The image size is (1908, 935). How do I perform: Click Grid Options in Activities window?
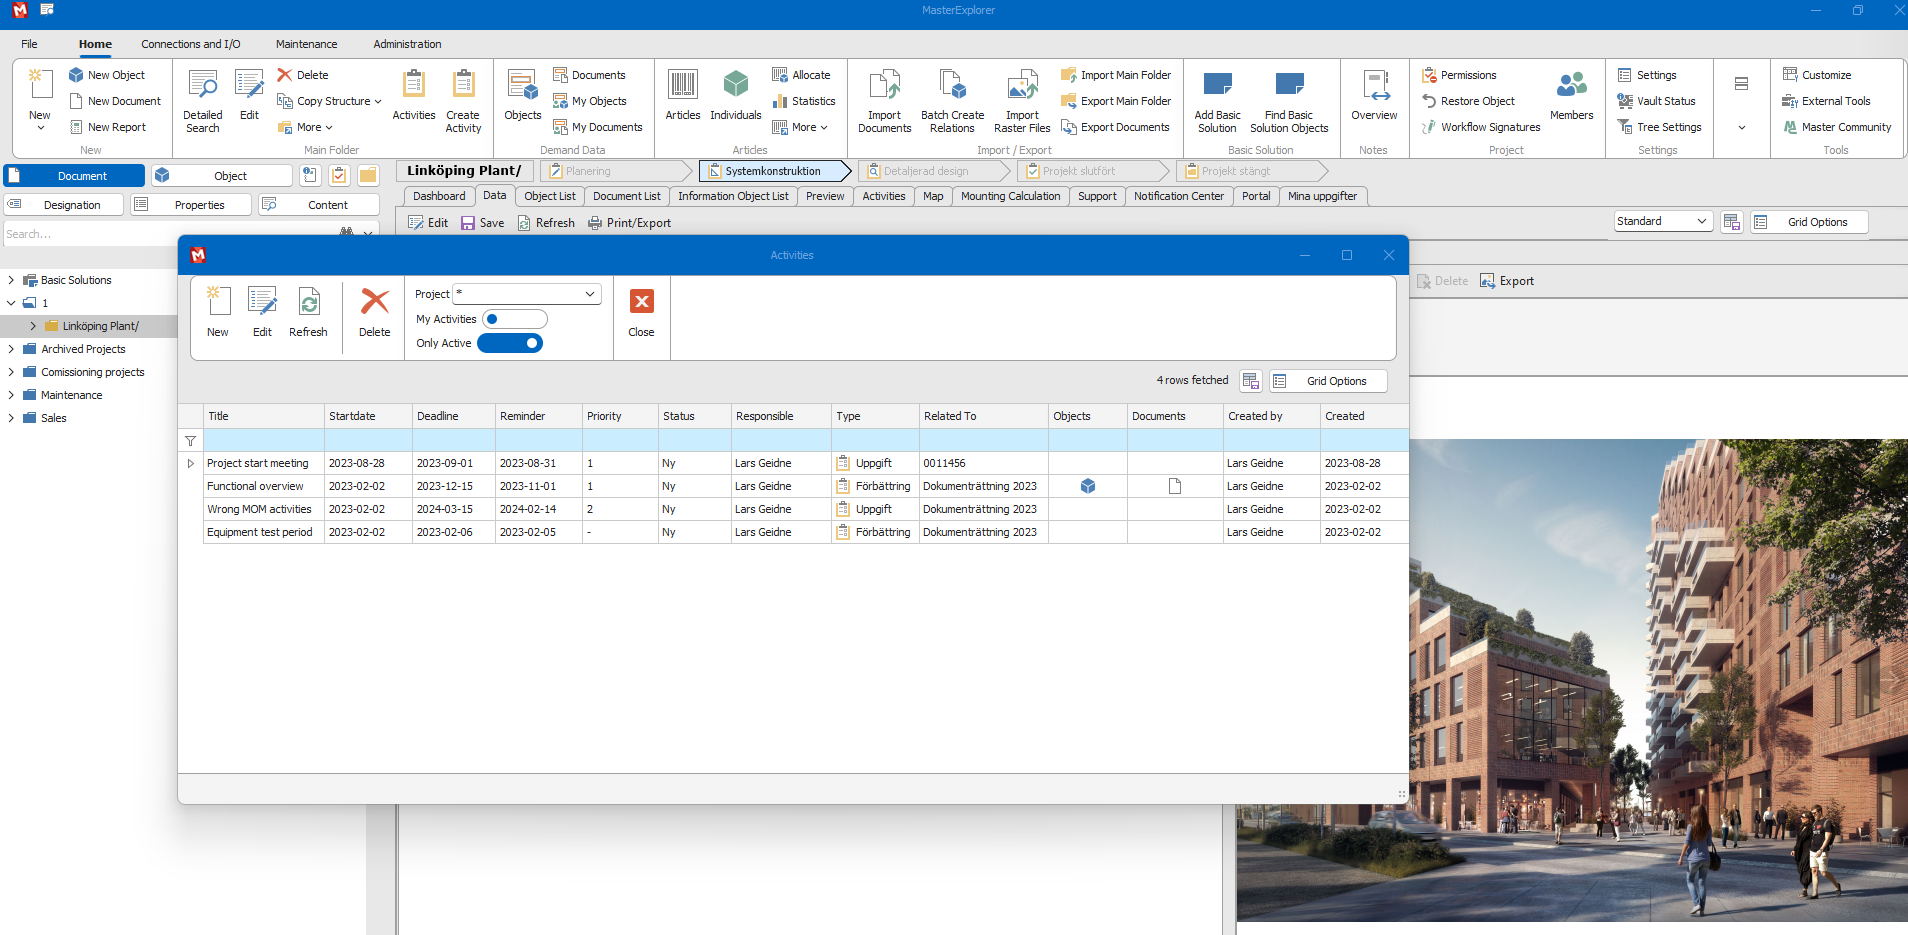point(1328,381)
